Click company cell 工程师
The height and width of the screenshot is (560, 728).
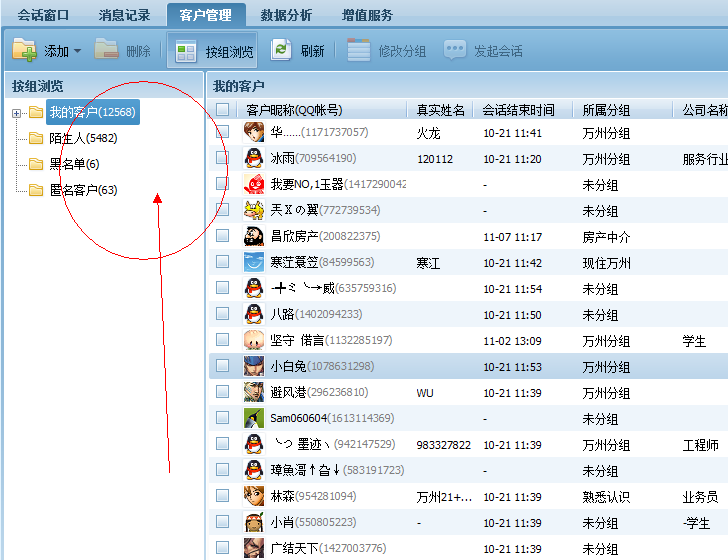[701, 445]
